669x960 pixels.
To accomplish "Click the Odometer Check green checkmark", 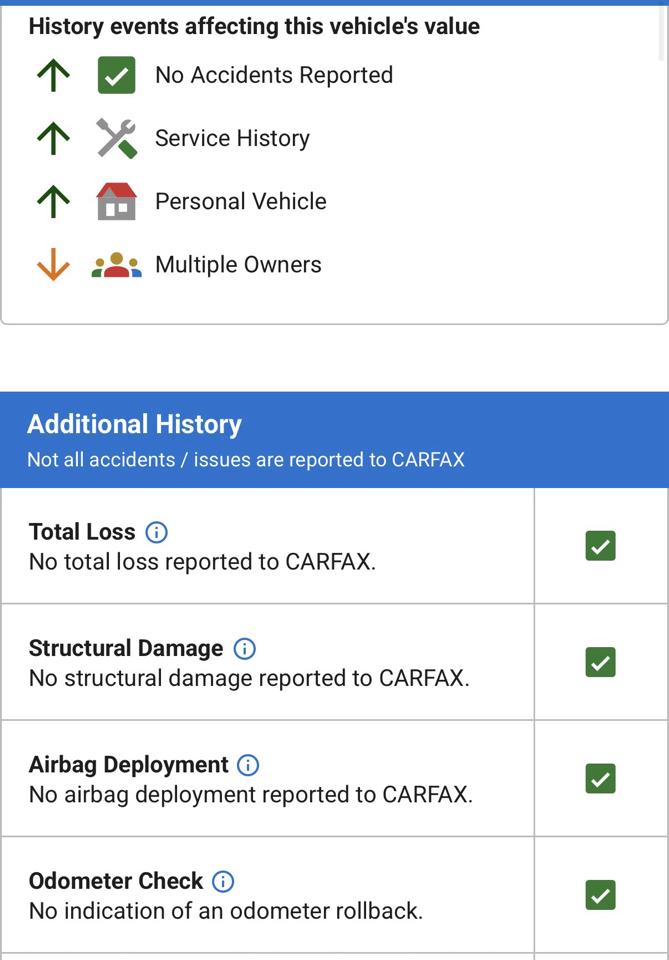I will [x=600, y=894].
